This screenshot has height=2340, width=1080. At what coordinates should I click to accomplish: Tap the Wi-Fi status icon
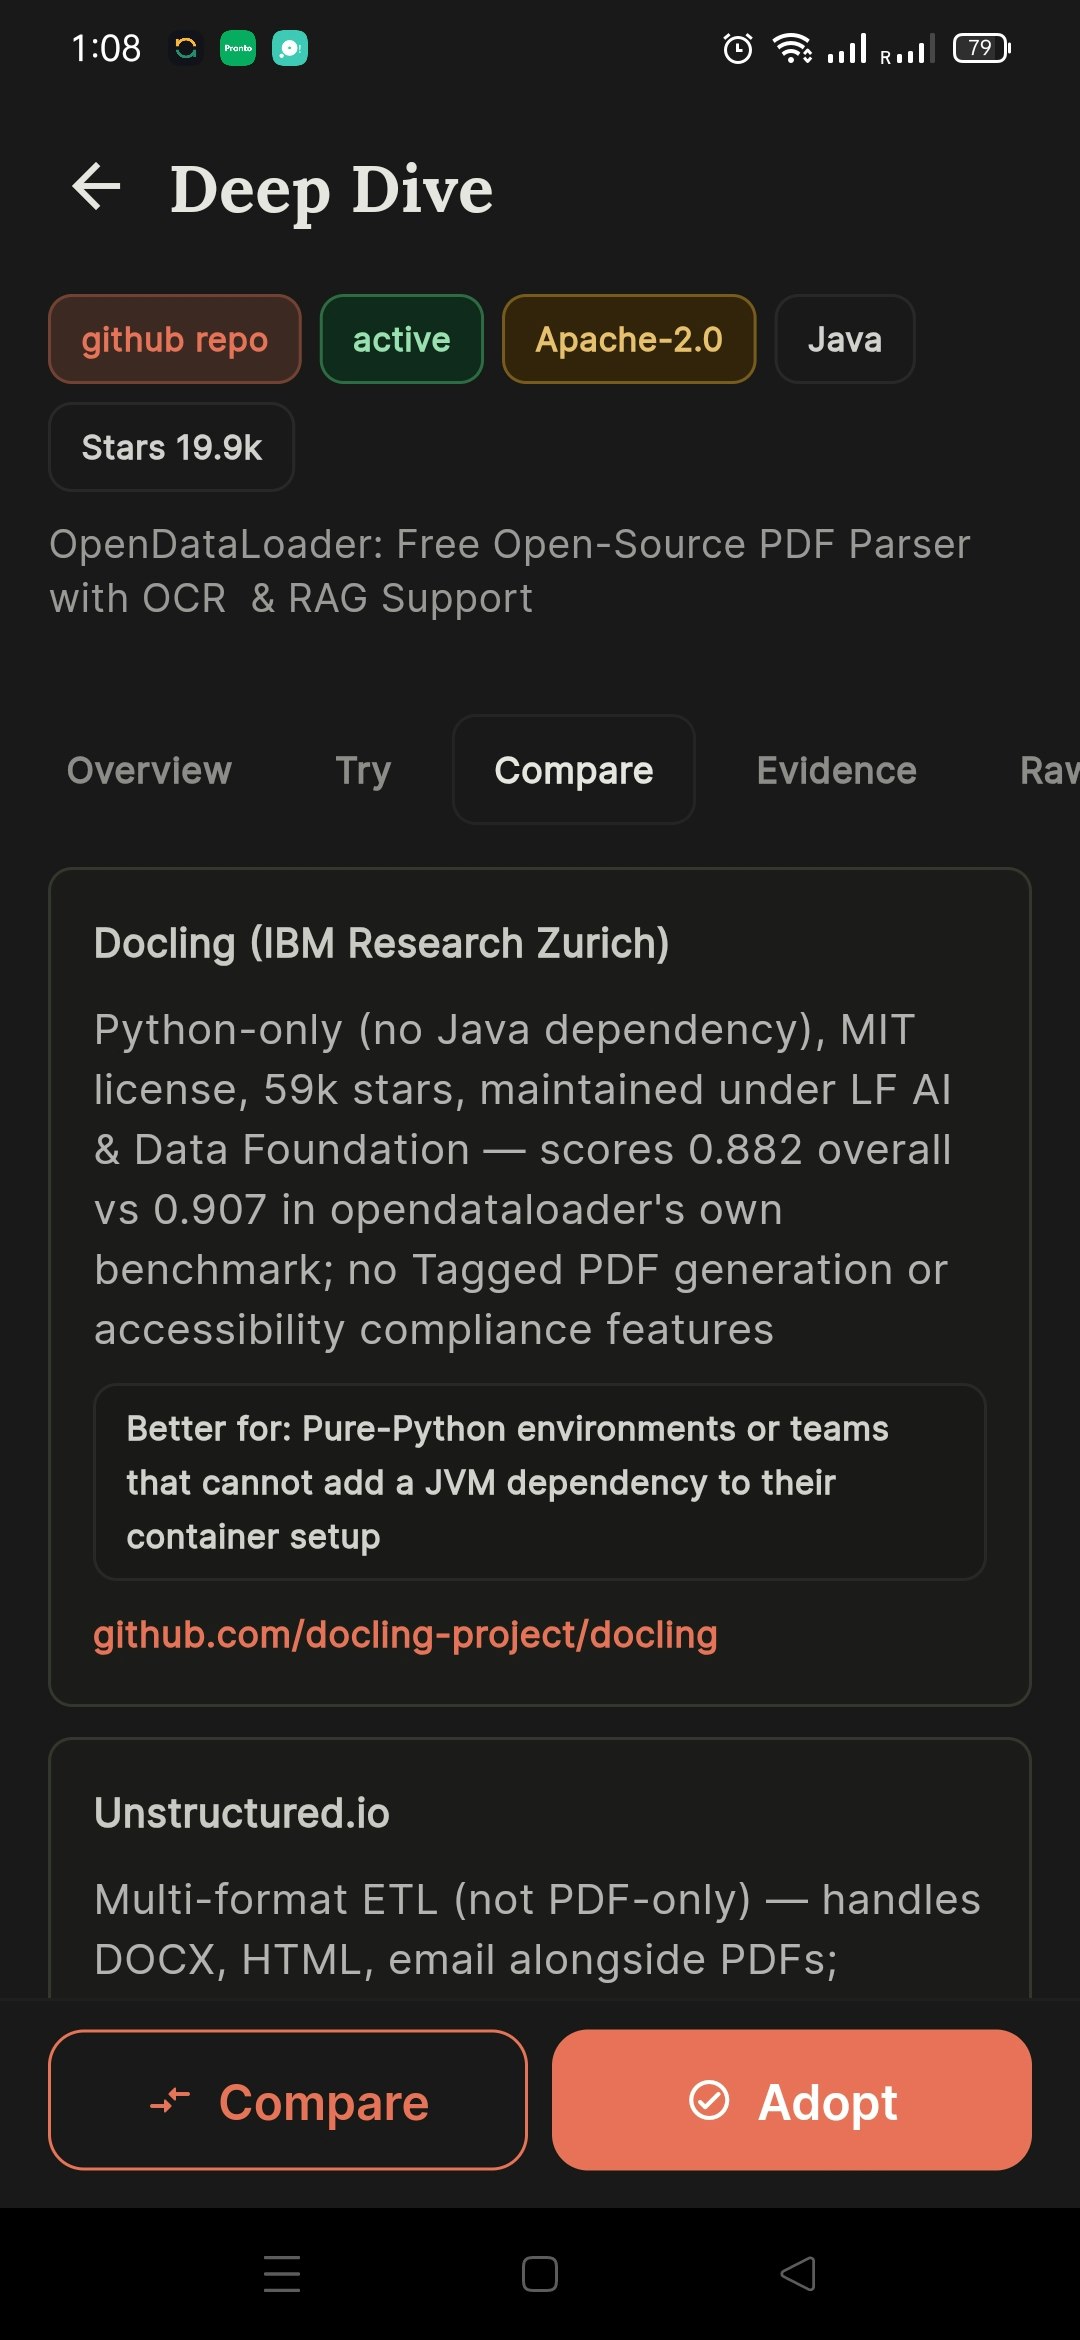coord(792,48)
